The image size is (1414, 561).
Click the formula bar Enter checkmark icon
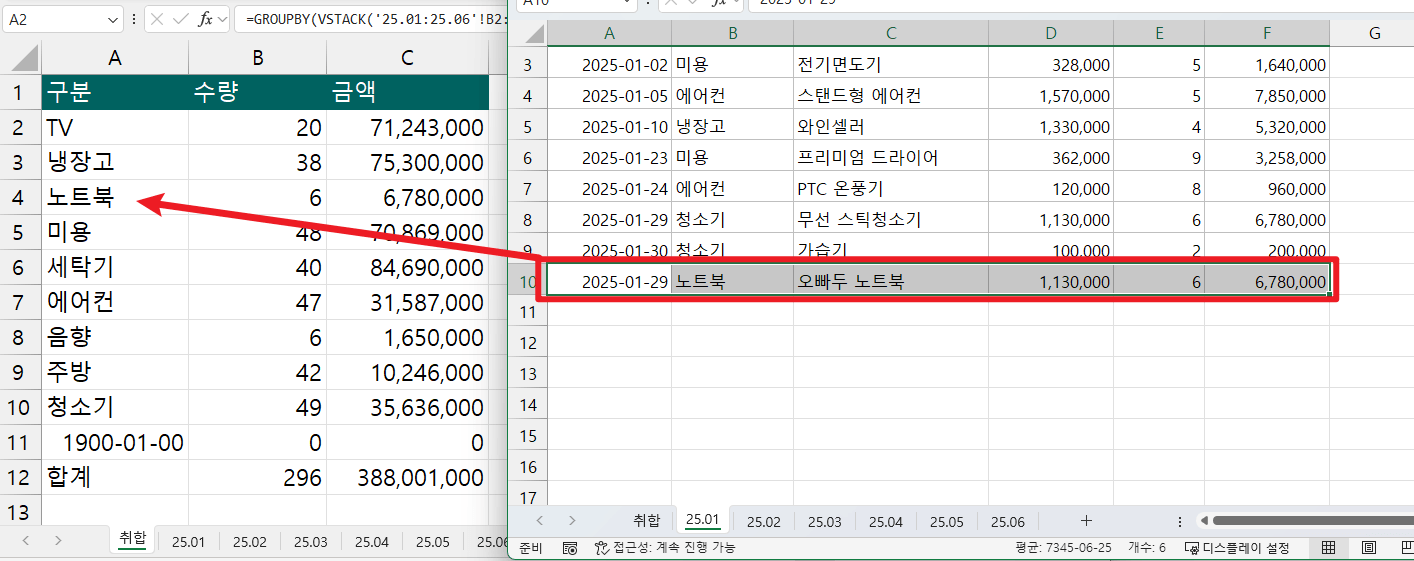[182, 19]
